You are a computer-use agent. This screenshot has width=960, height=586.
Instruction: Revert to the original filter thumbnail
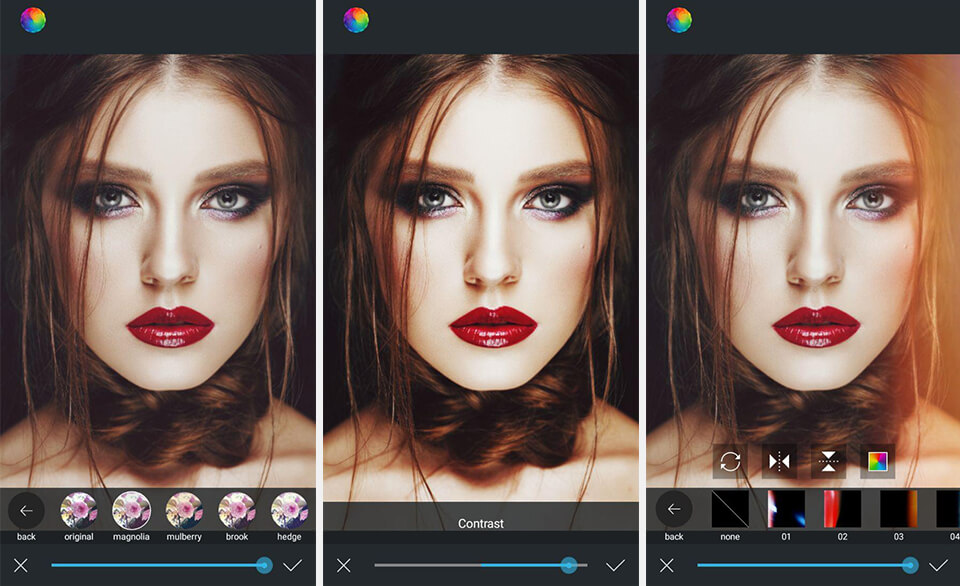coord(79,510)
